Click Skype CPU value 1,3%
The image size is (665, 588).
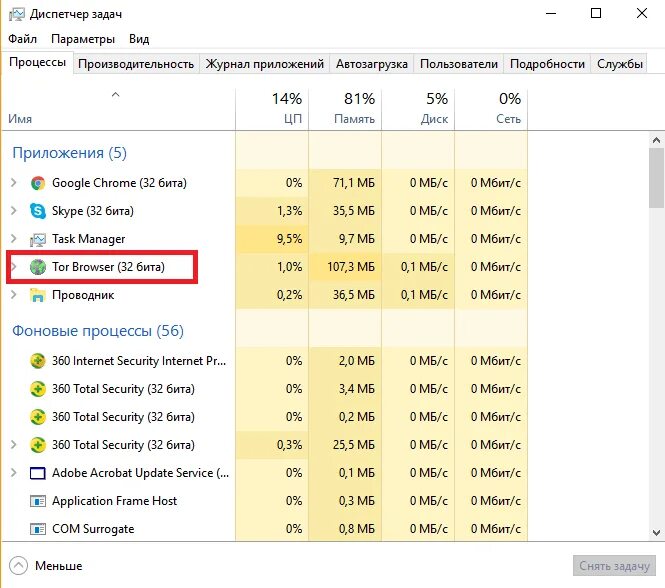(289, 211)
